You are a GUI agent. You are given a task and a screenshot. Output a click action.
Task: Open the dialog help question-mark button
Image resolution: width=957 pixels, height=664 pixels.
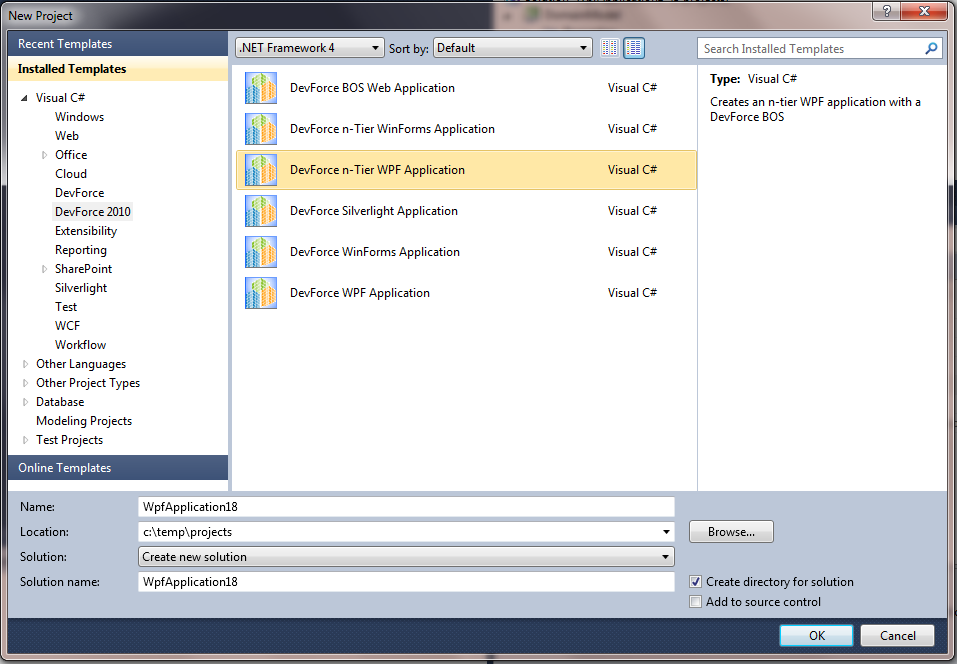886,11
